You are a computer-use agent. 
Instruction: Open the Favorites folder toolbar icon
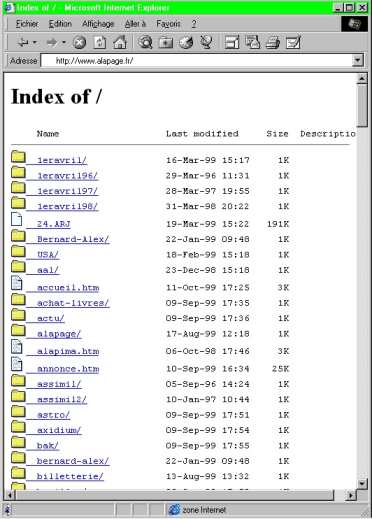click(x=166, y=43)
